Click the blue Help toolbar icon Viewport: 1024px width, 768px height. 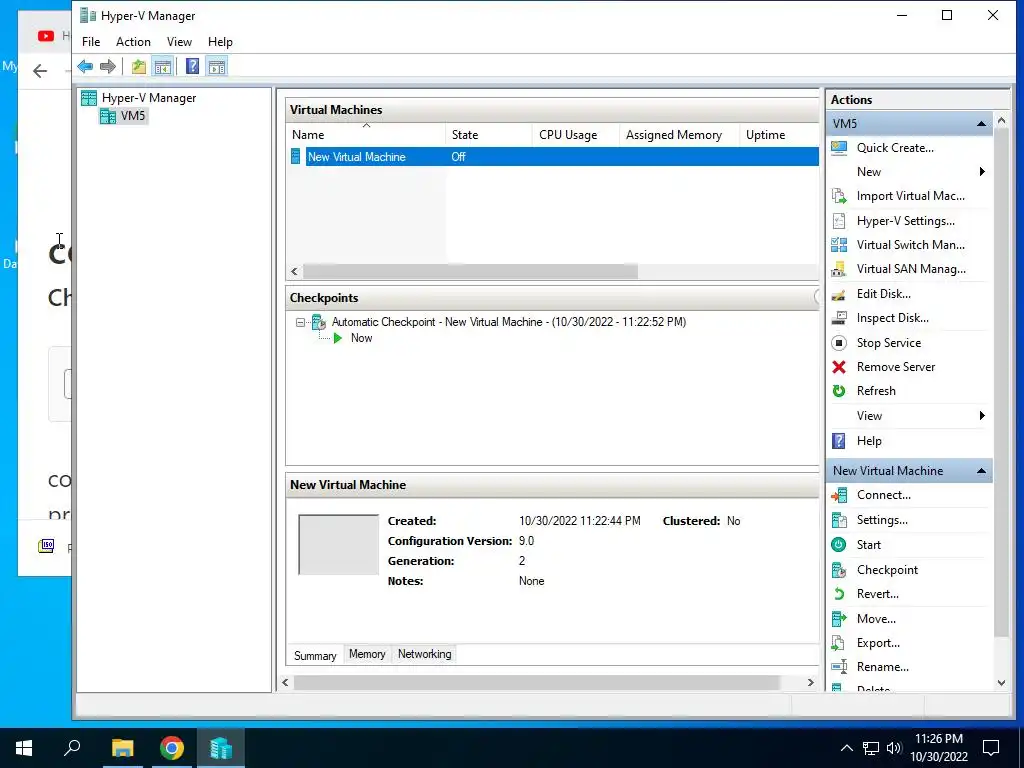point(193,66)
